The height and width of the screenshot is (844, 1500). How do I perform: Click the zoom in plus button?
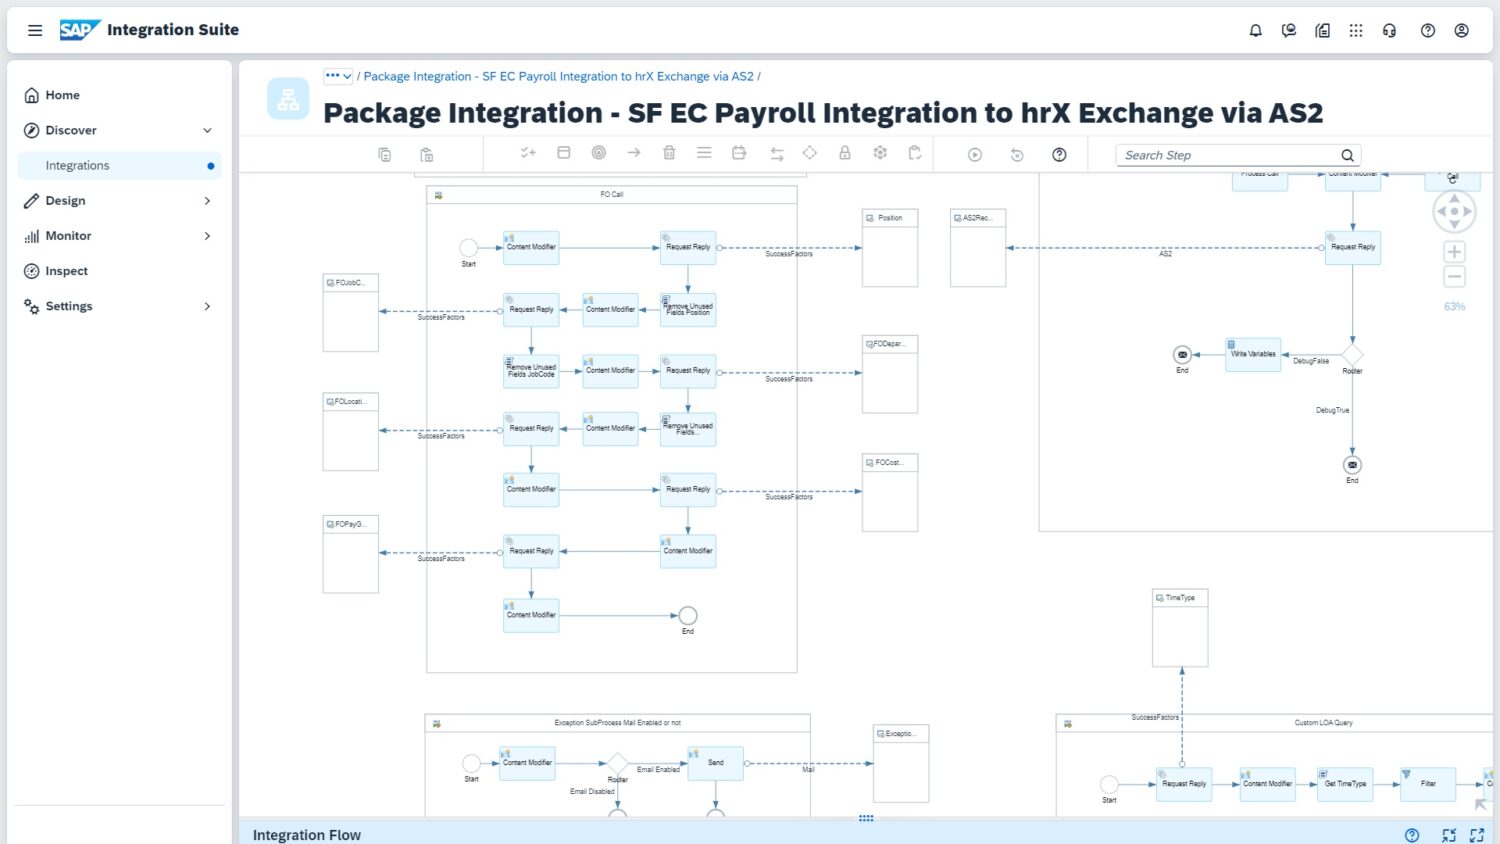click(1455, 252)
